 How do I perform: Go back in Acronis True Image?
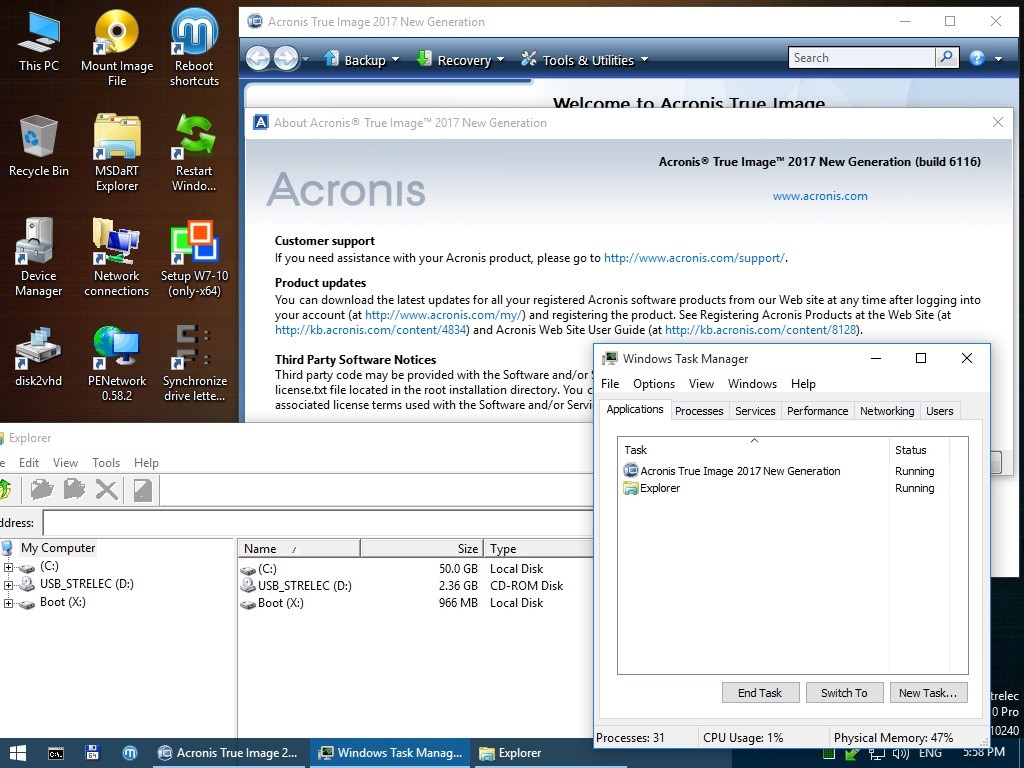tap(258, 59)
